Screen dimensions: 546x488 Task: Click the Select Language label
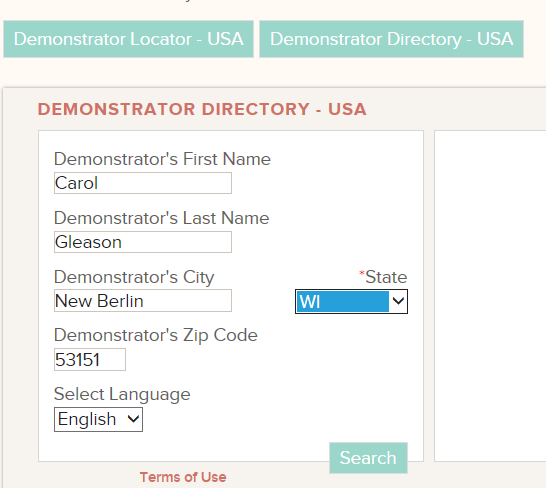[x=122, y=394]
